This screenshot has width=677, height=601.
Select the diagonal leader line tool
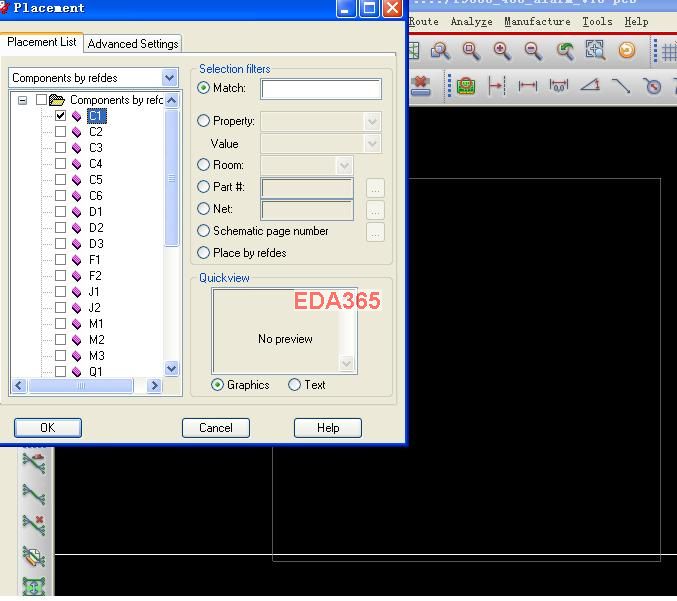621,85
